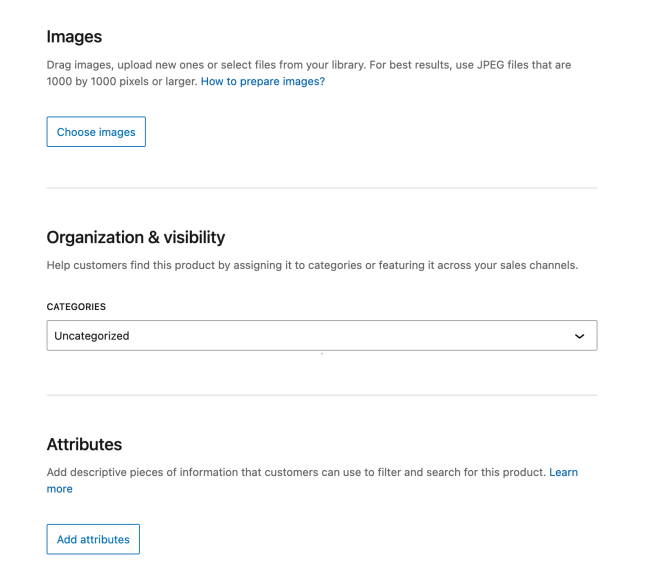Follow the "Learn" link in Attributes description
This screenshot has height=576, width=650.
pyautogui.click(x=563, y=472)
